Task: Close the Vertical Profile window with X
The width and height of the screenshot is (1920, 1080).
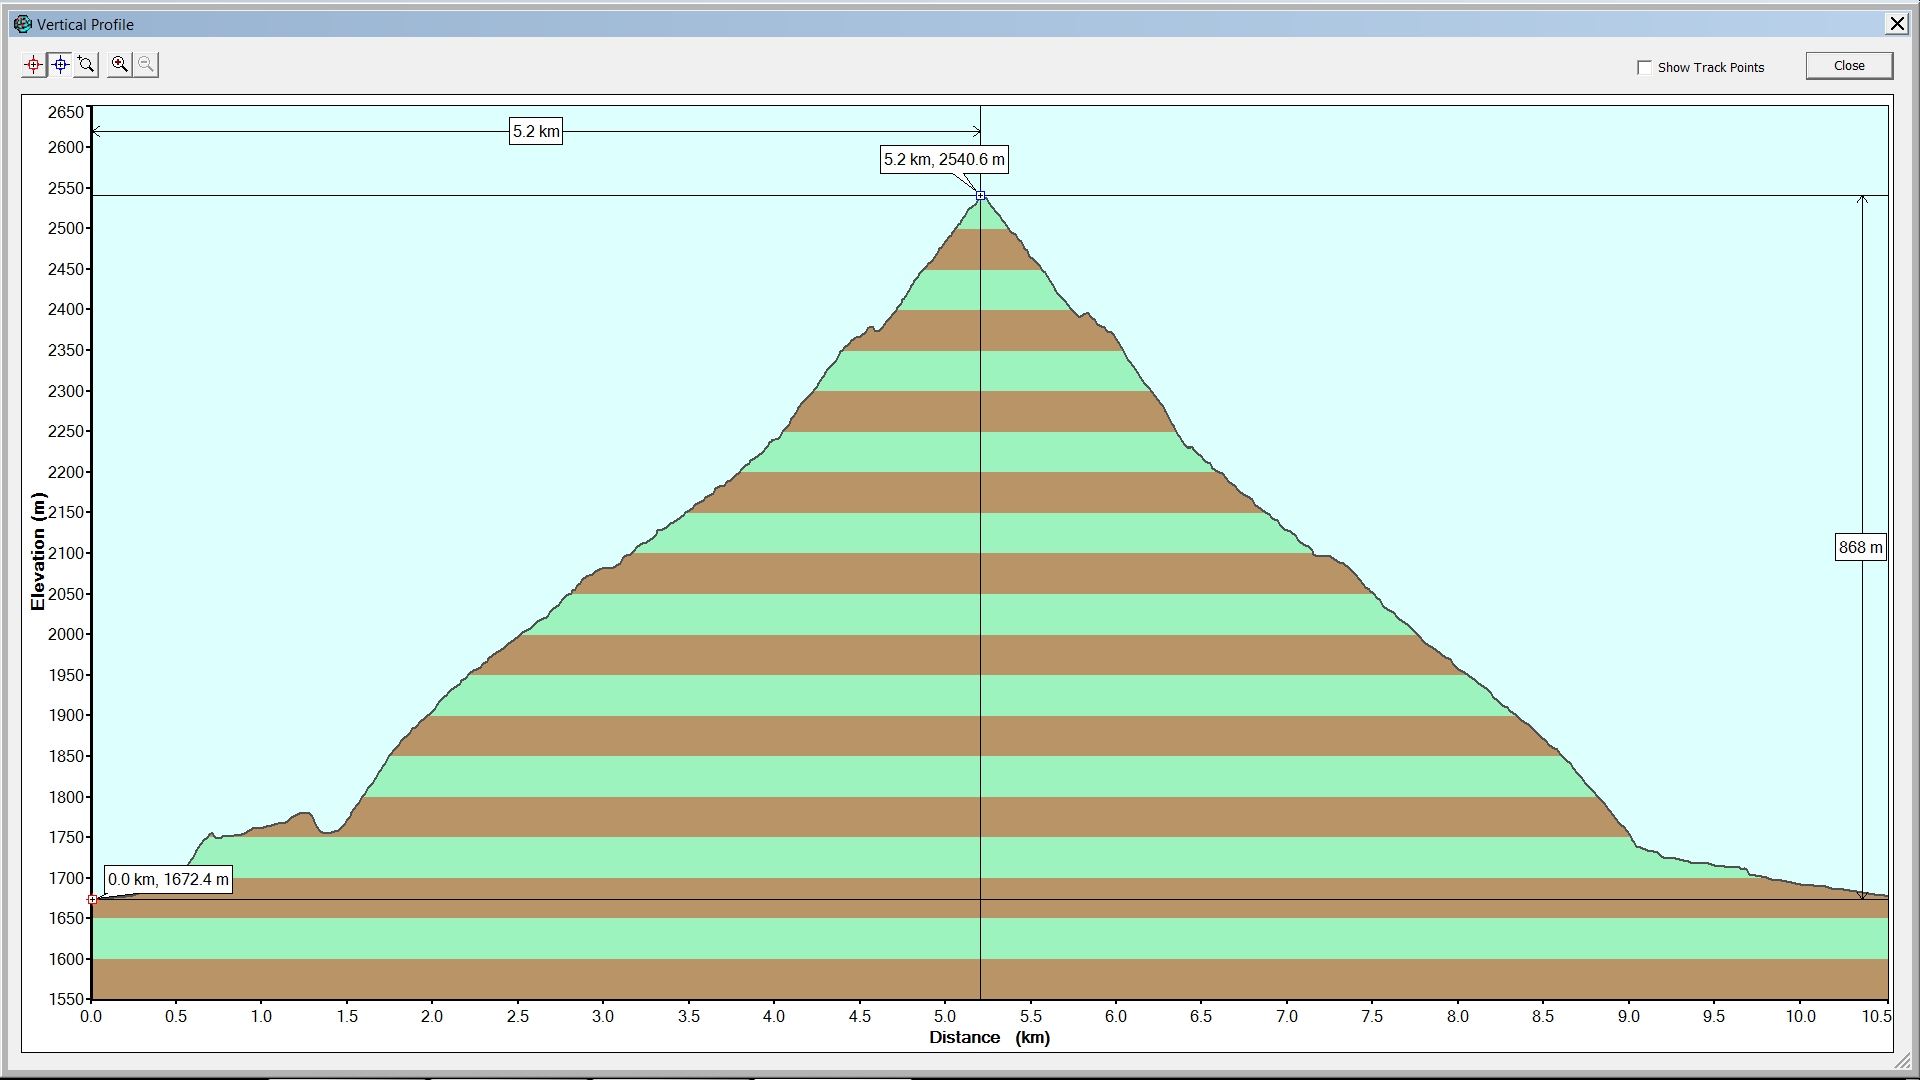Action: coord(1896,24)
